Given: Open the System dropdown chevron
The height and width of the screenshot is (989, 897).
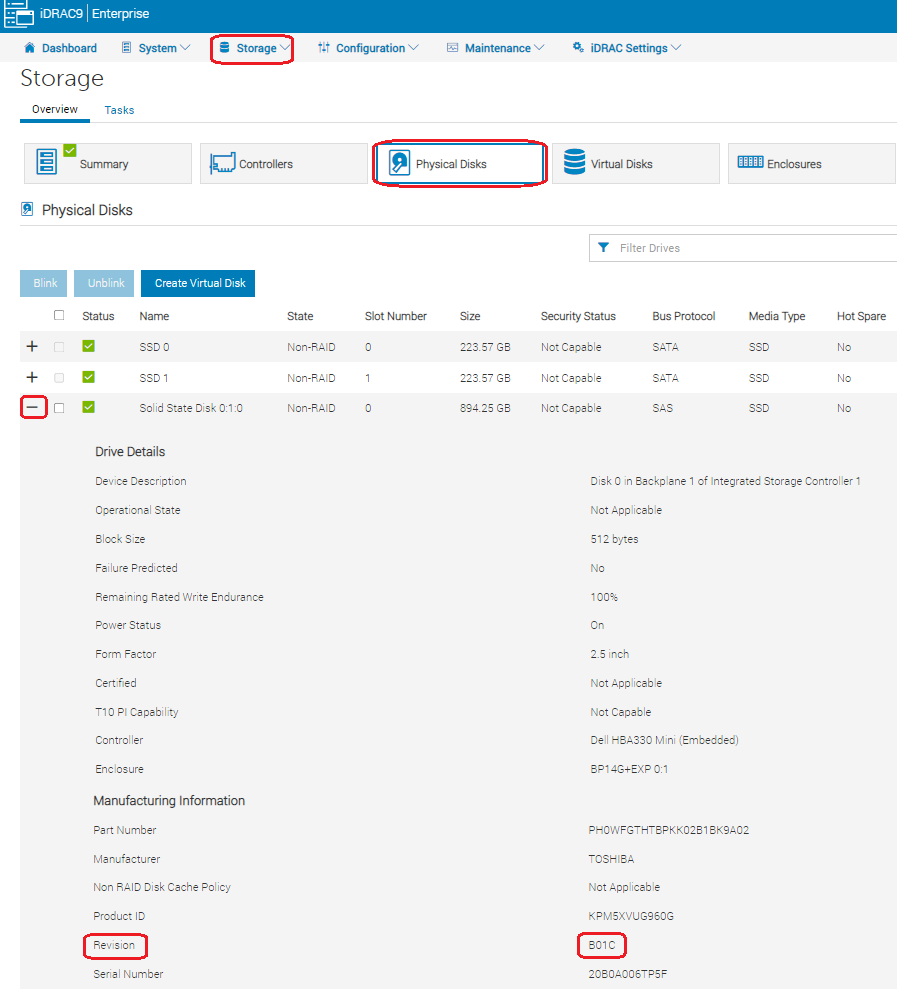Looking at the screenshot, I should 185,48.
